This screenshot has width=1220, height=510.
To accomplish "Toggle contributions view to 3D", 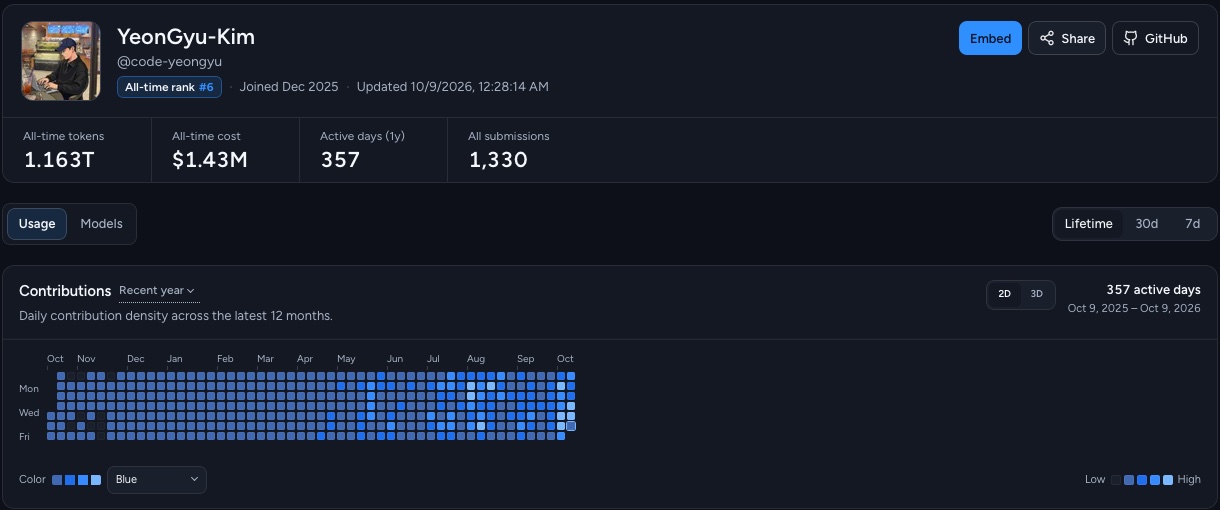I will (1036, 294).
